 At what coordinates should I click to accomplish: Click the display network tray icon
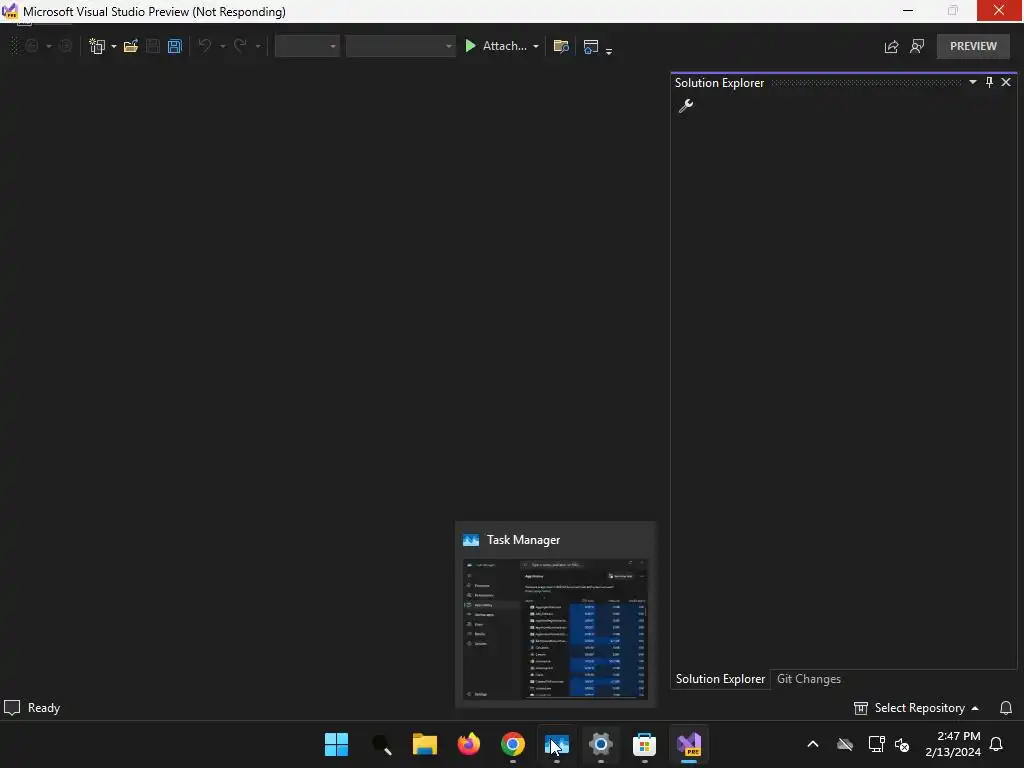pyautogui.click(x=876, y=744)
